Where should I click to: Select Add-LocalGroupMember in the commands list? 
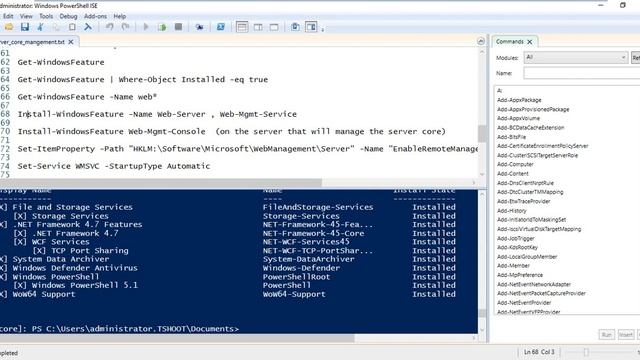click(x=527, y=257)
